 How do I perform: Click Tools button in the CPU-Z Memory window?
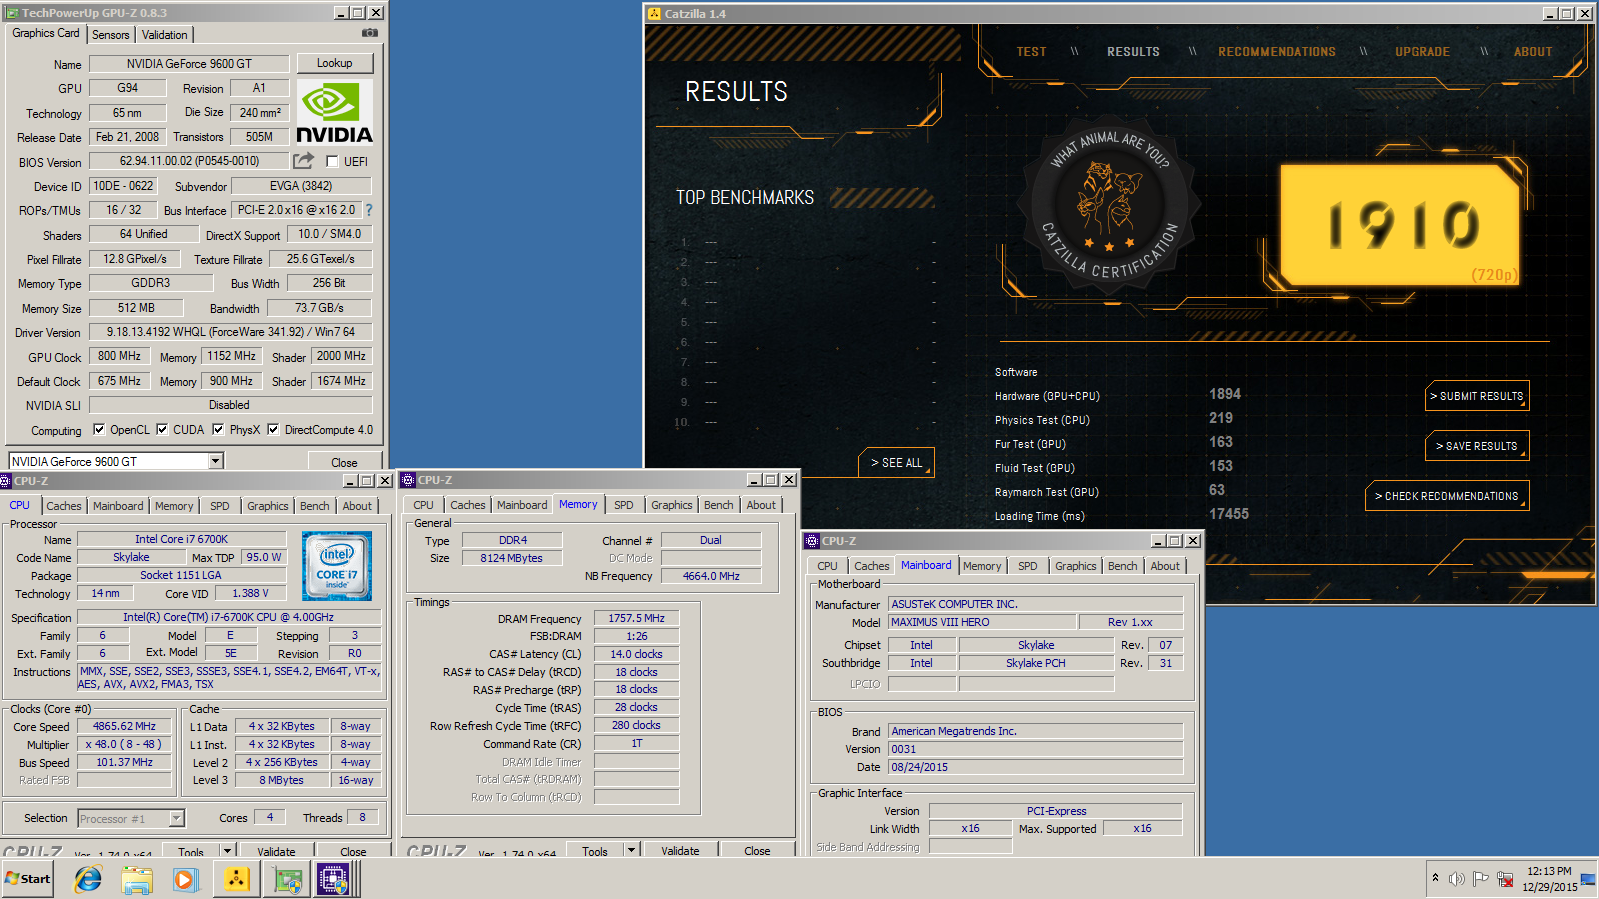[595, 851]
